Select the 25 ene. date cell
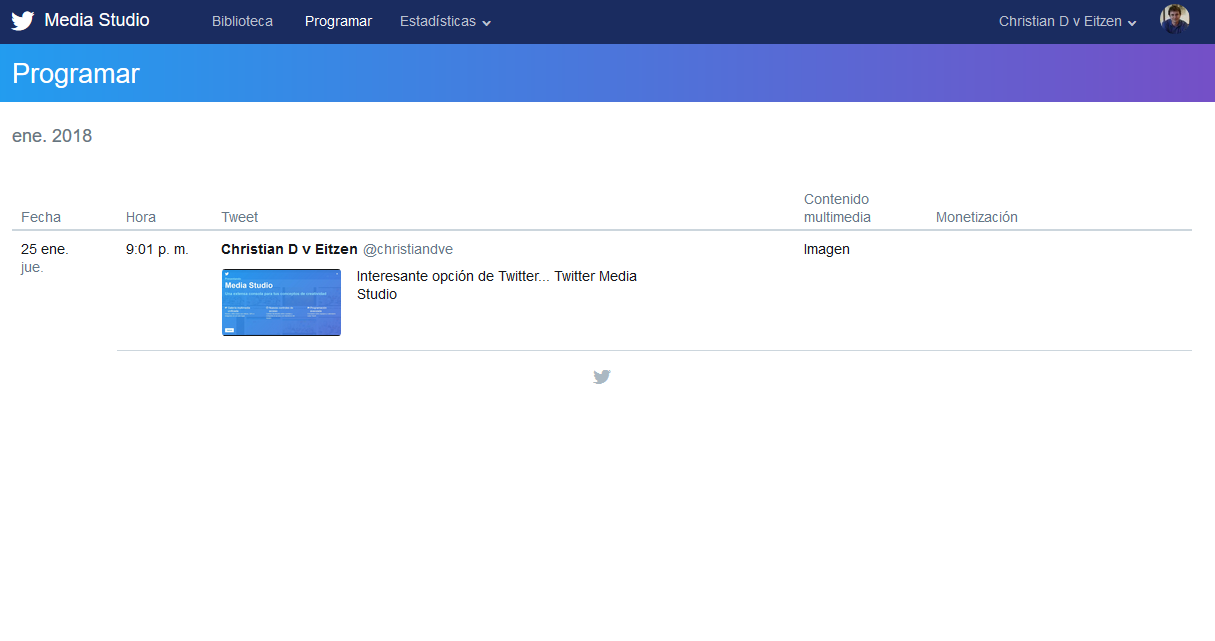Screen dimensions: 1215x641 pos(45,249)
